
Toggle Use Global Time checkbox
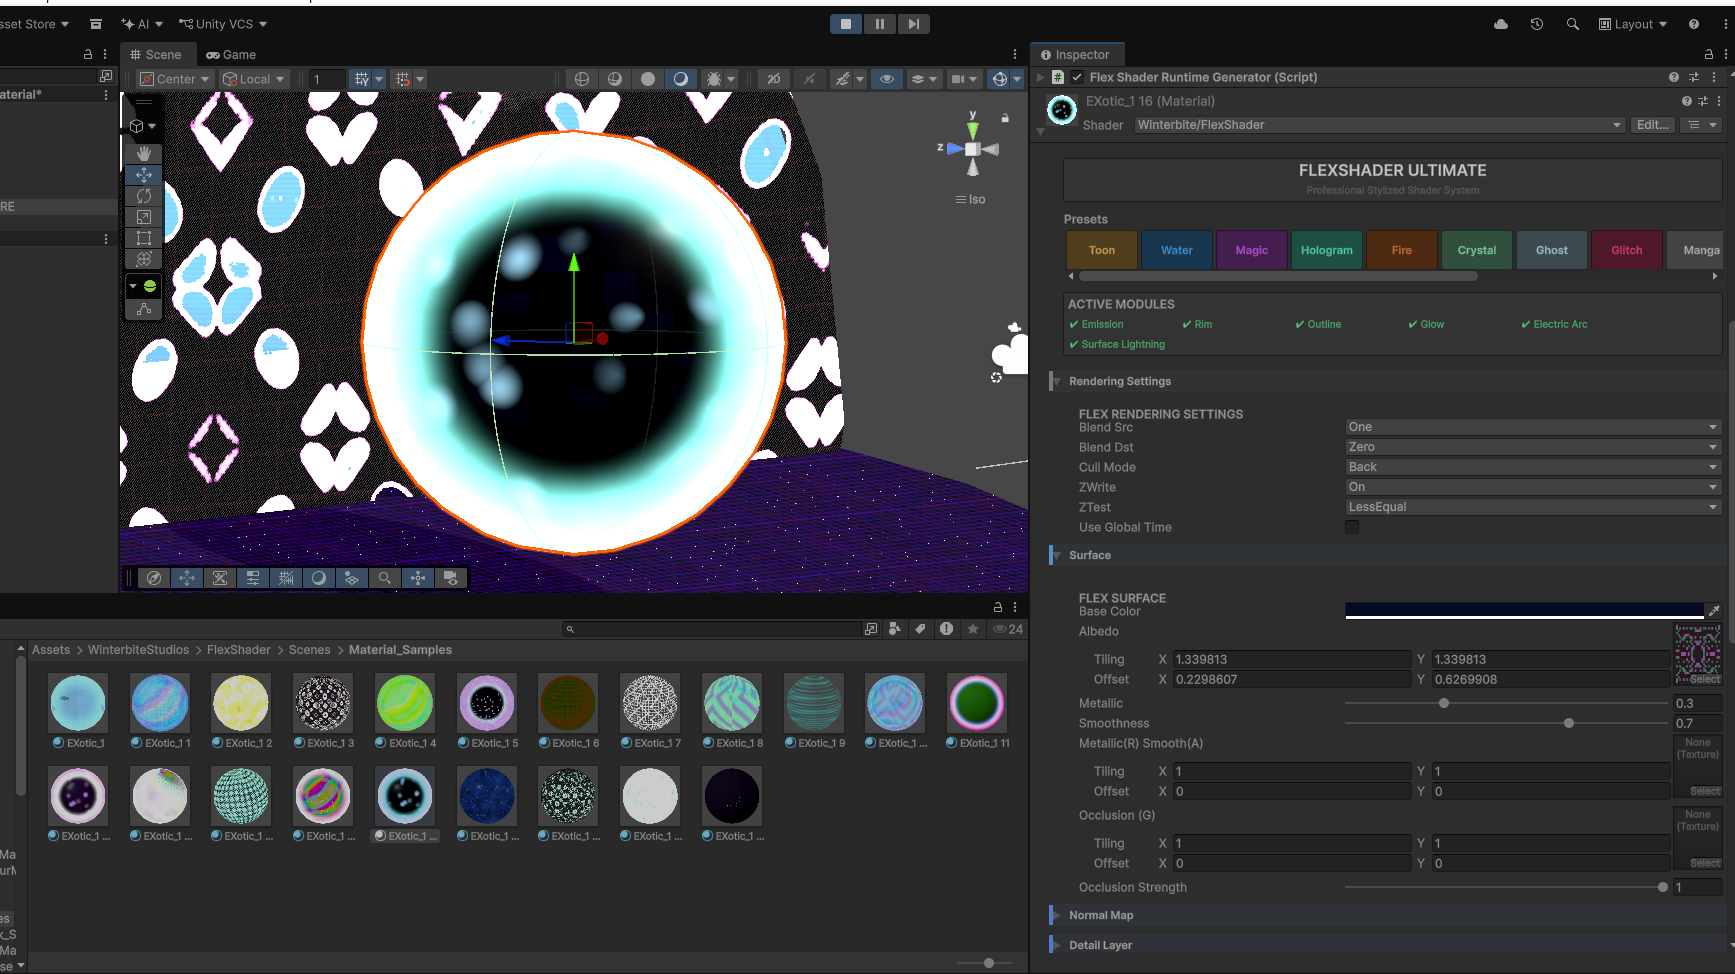[x=1352, y=527]
